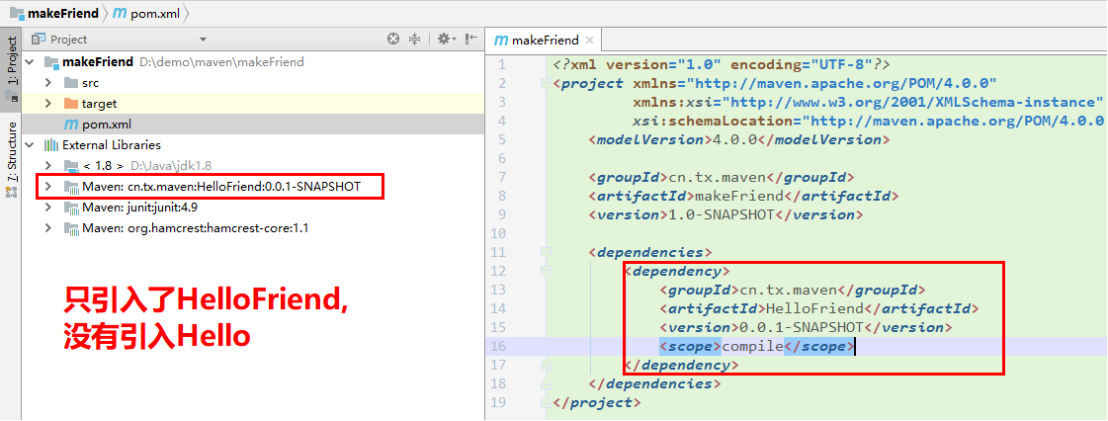Click the scope value compile
Screen dimensions: 1108x421
point(753,346)
